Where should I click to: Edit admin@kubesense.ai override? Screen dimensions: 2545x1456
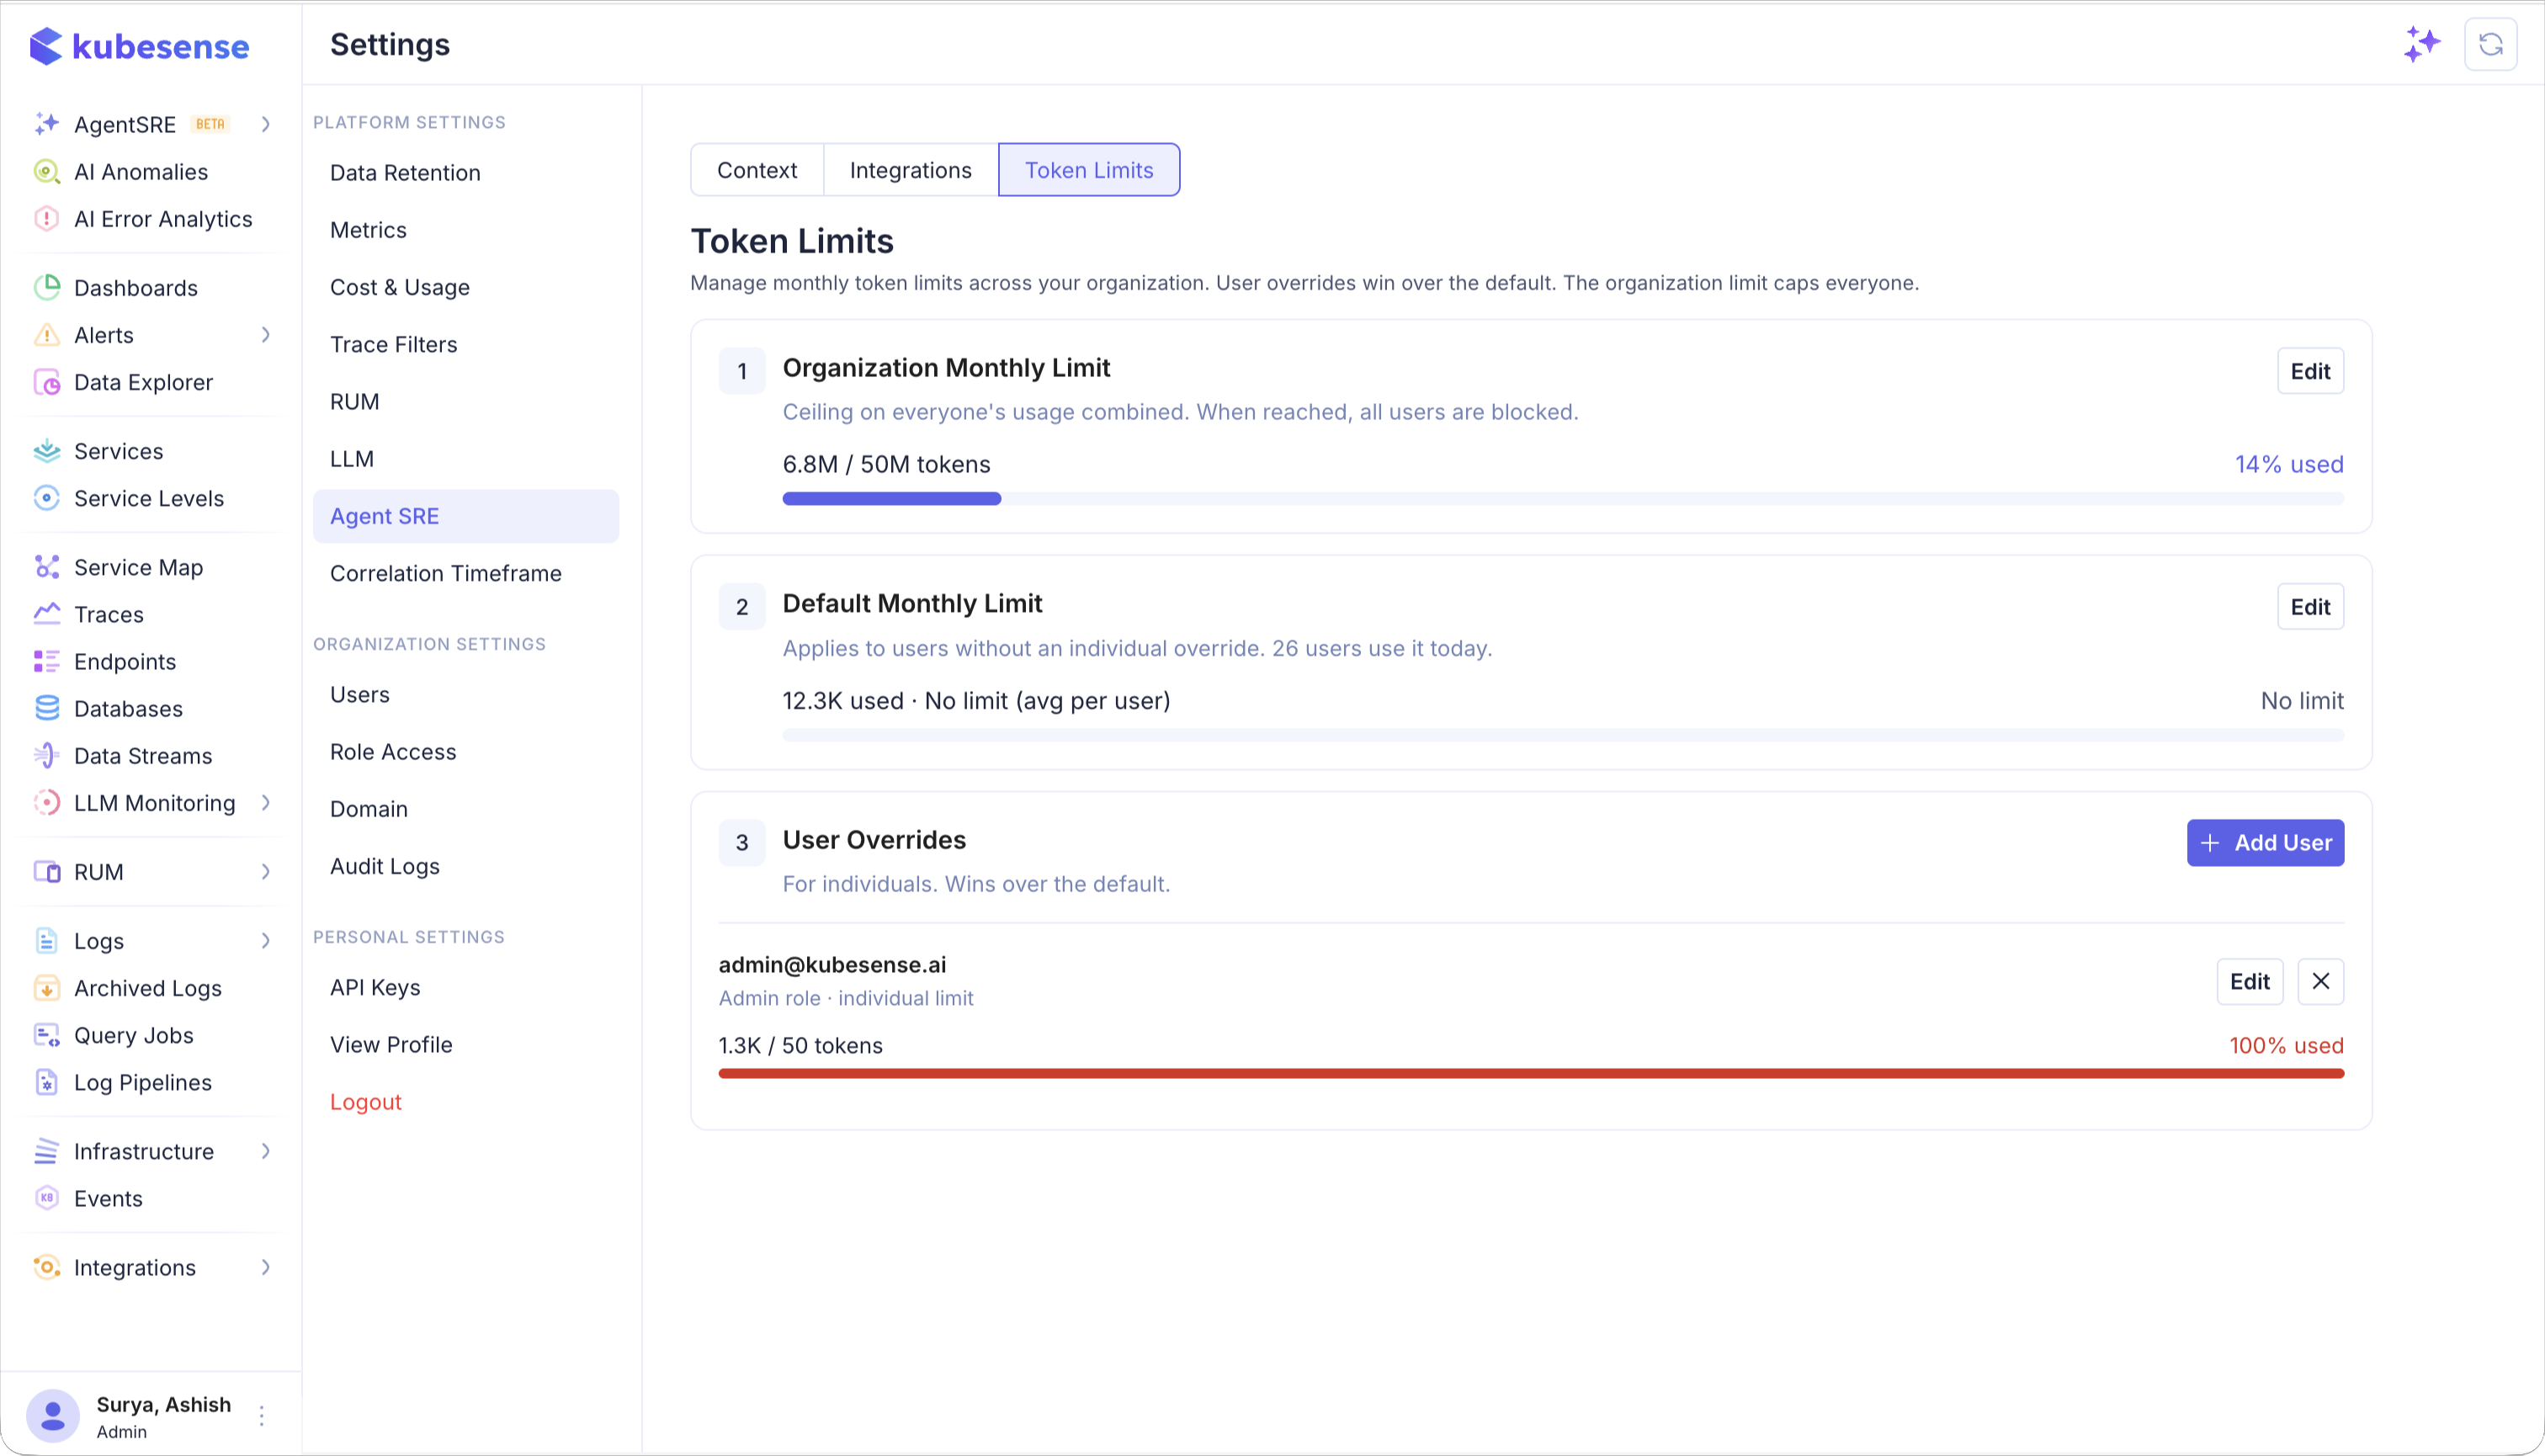click(x=2250, y=982)
